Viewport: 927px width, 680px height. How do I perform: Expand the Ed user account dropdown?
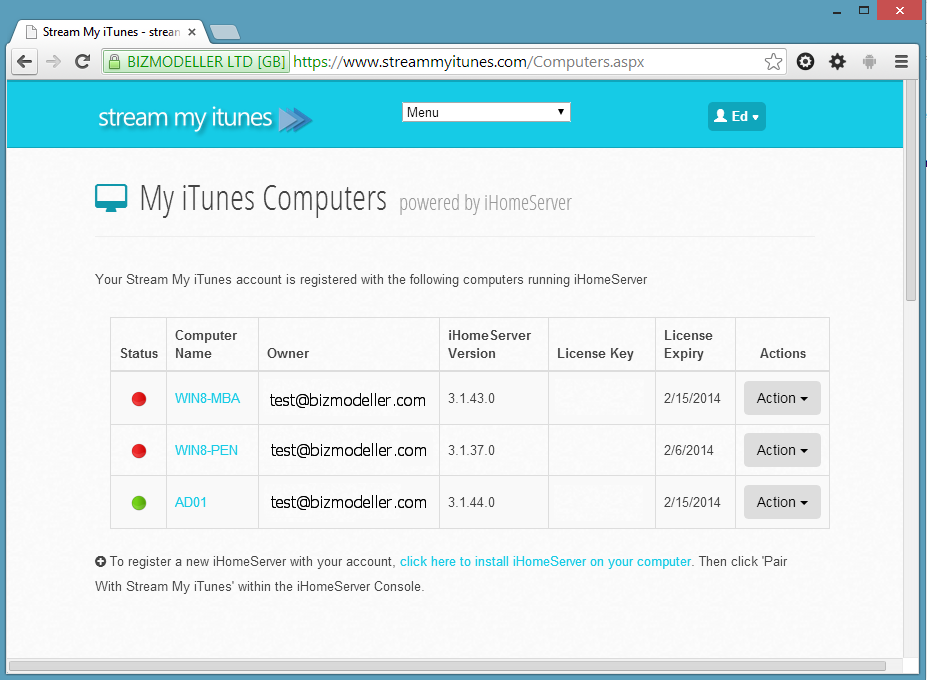coord(737,116)
